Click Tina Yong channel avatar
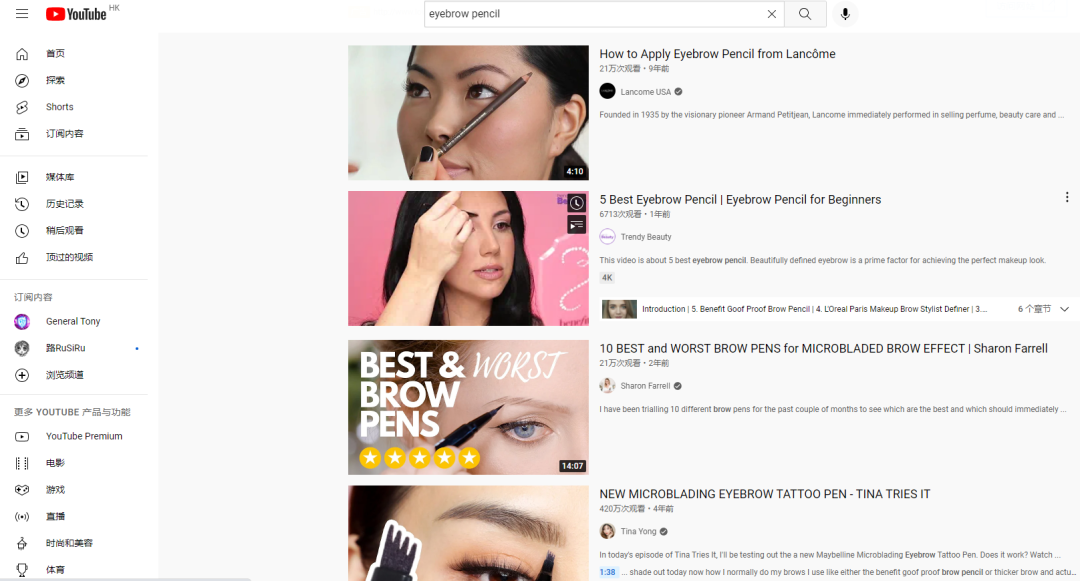Screen dimensions: 1080x581 pos(608,531)
